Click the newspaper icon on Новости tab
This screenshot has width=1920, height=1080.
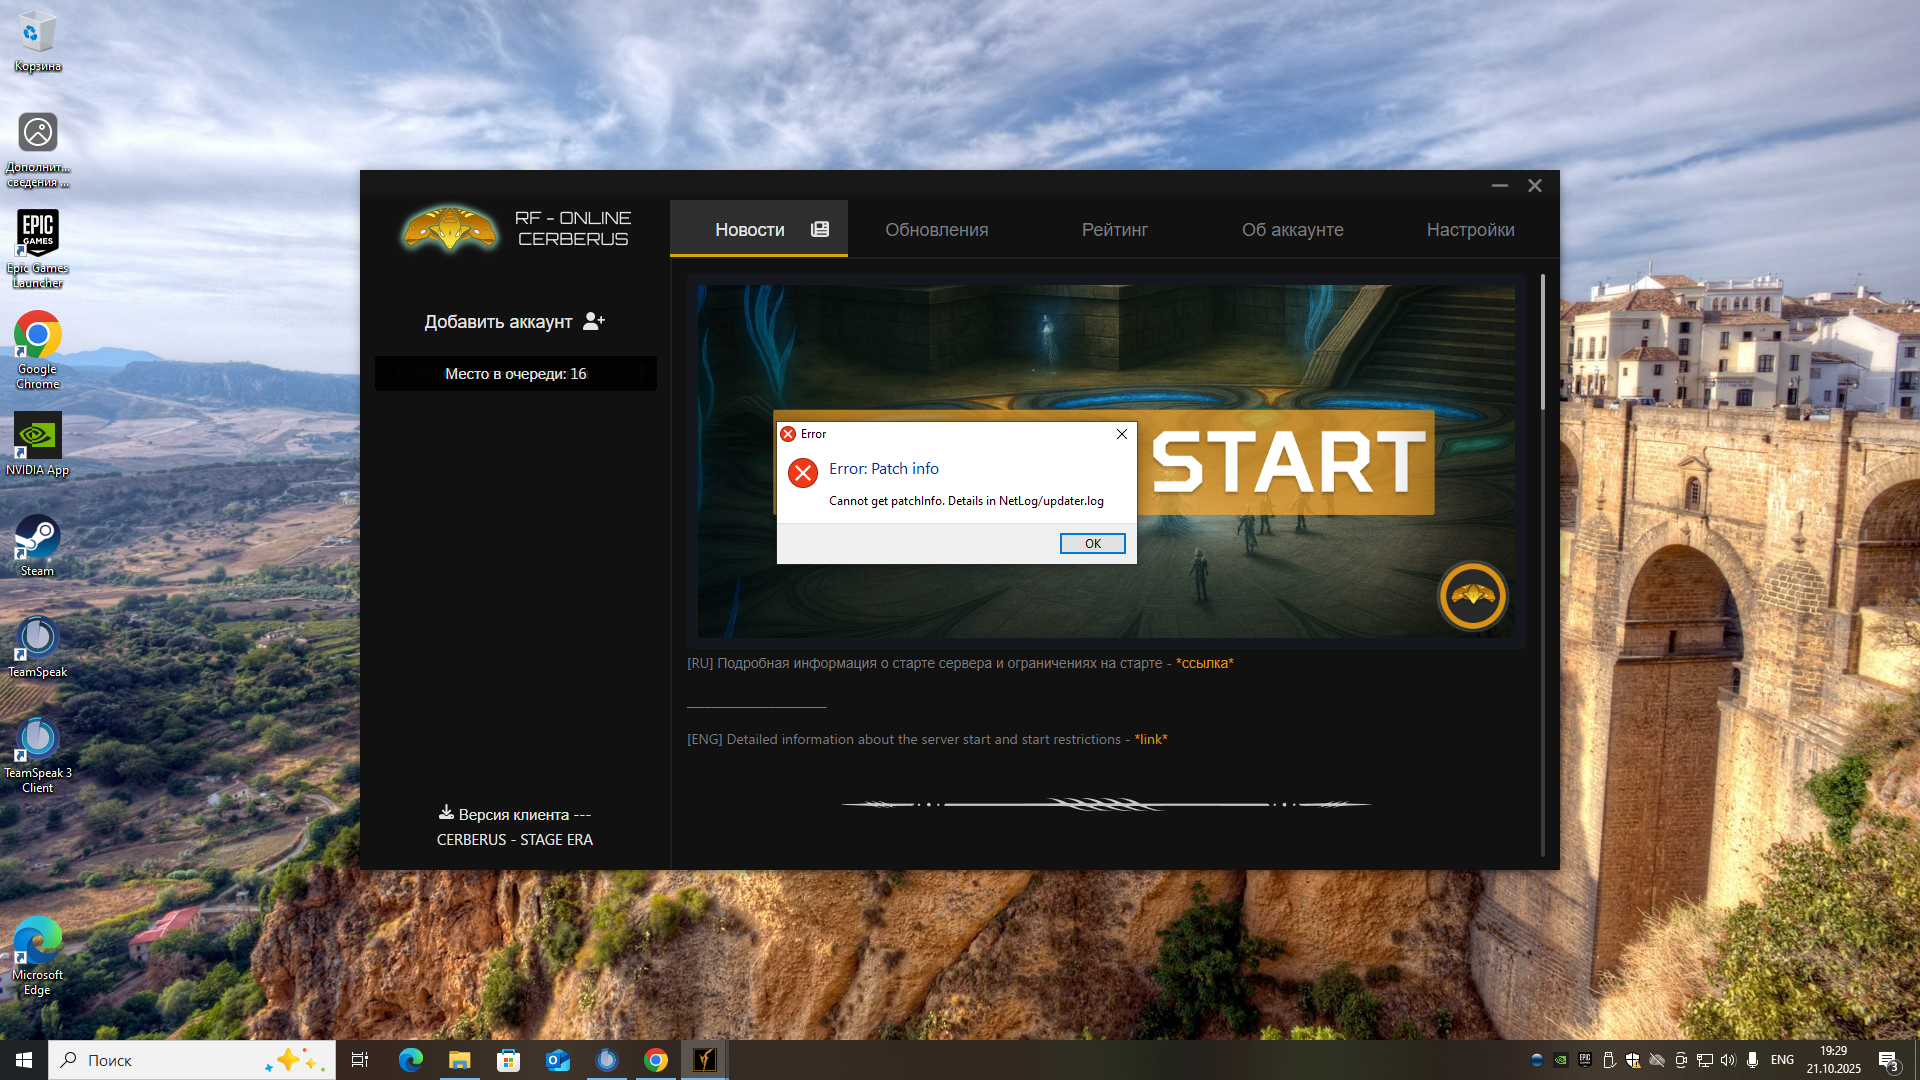[x=820, y=229]
